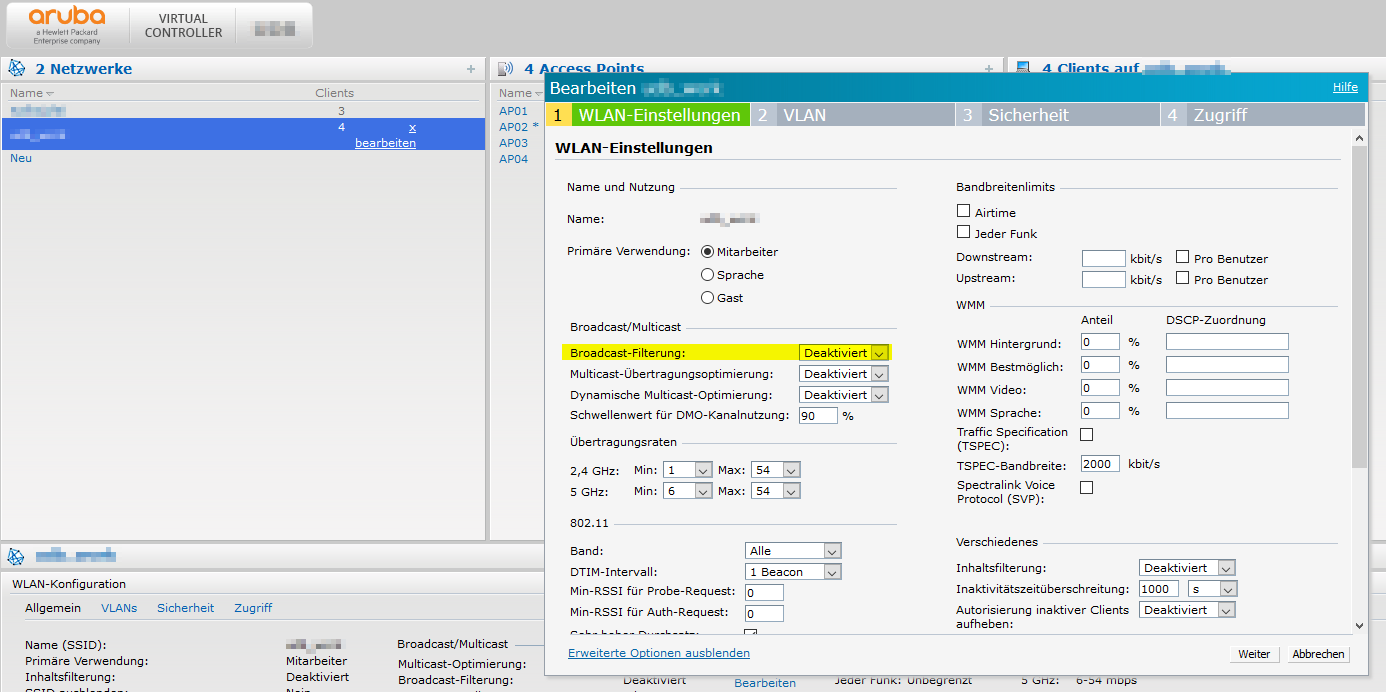Open the 2,4 GHz Max rate dropdown
1386x692 pixels.
click(777, 470)
